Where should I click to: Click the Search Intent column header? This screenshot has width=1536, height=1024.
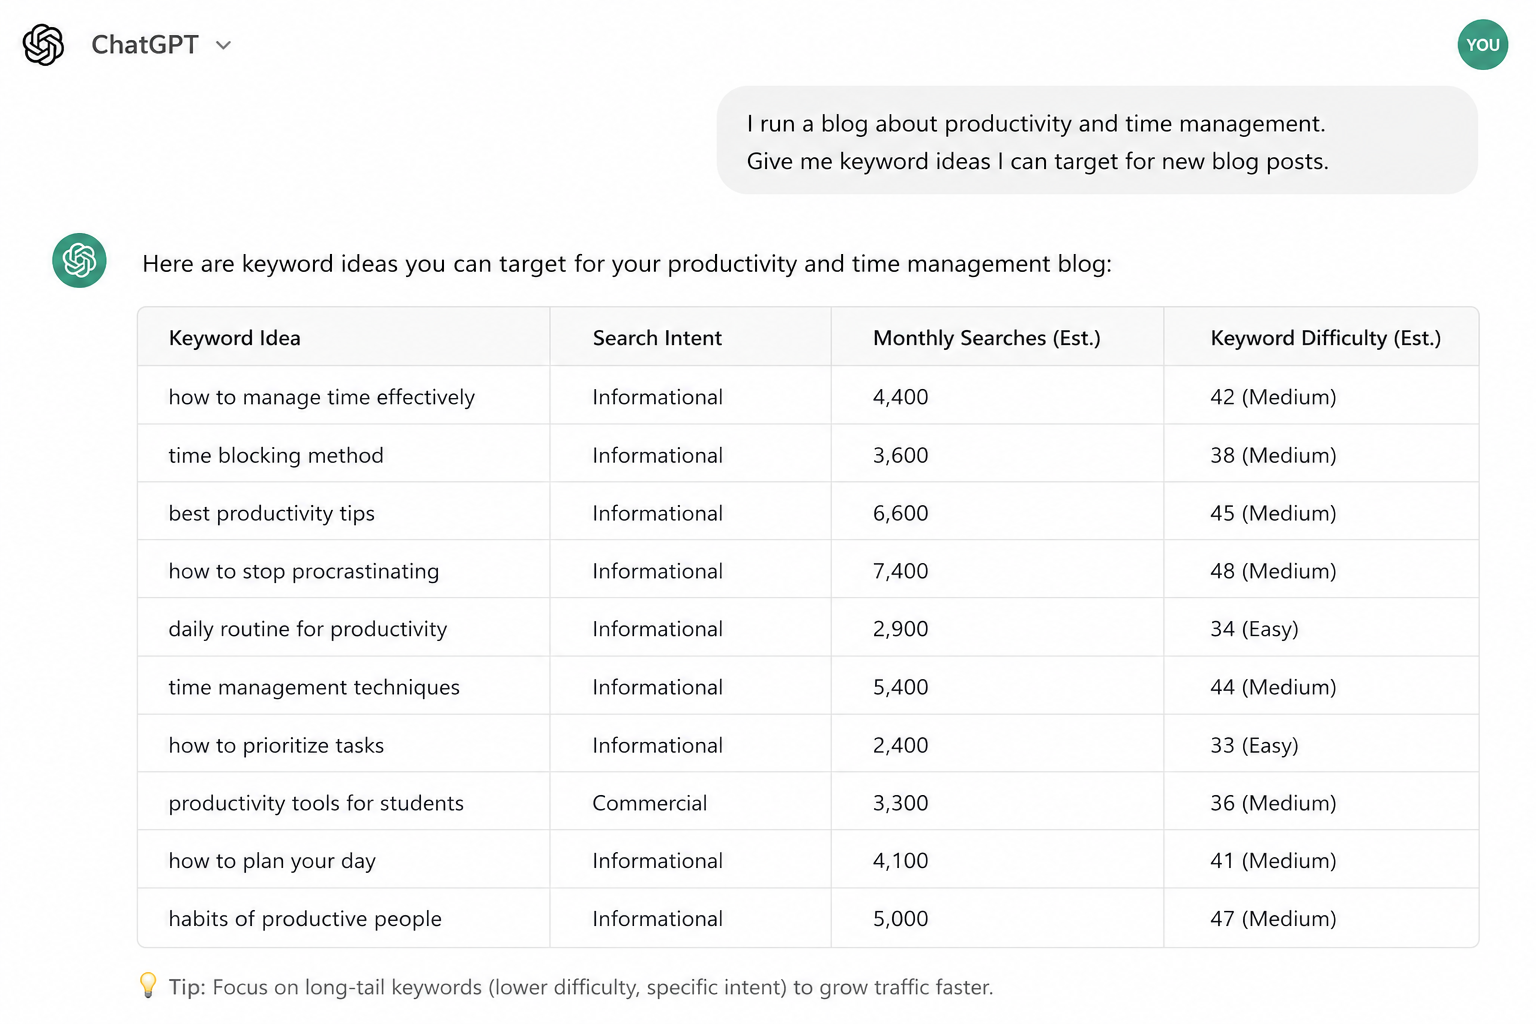click(x=657, y=338)
